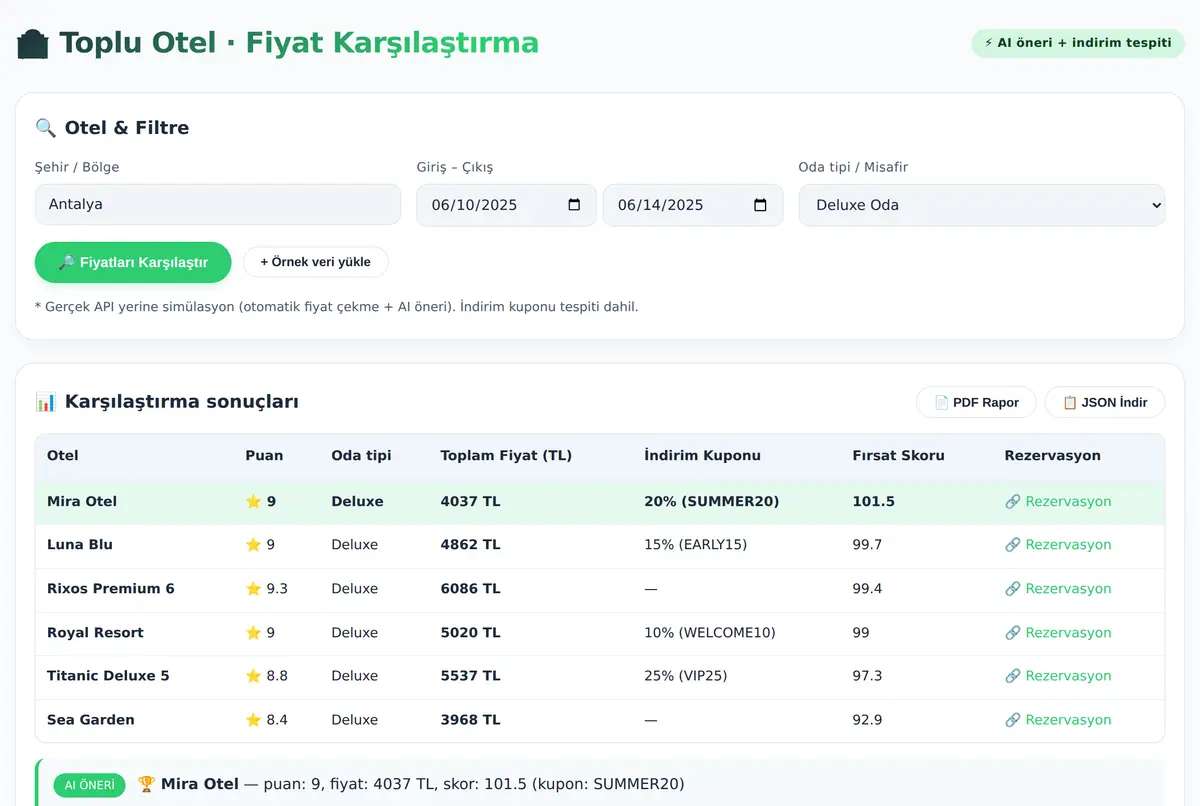Select the Otel column header
The height and width of the screenshot is (806, 1200).
point(63,456)
